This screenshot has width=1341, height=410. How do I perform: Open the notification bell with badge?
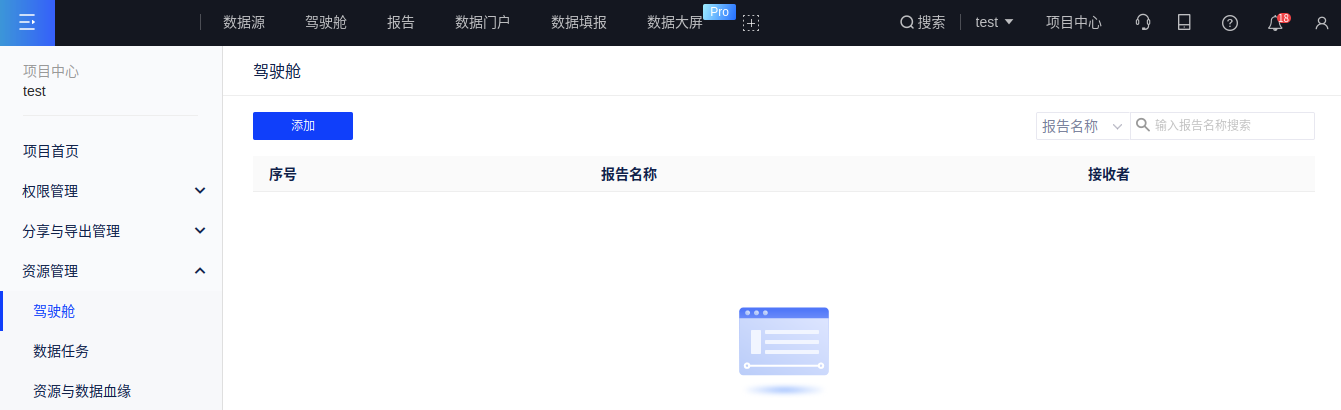[x=1275, y=23]
